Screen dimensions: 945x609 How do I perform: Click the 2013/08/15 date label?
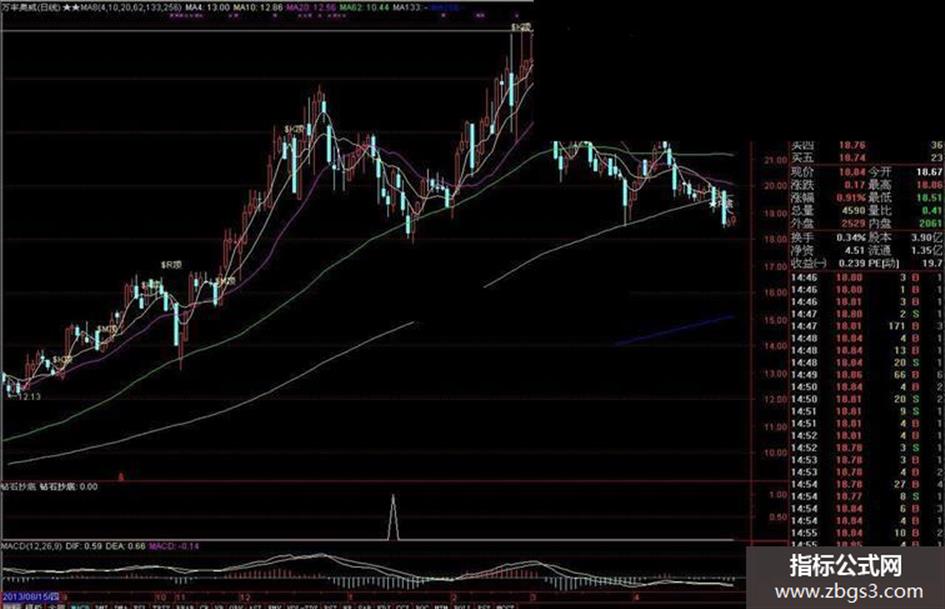[x=30, y=596]
